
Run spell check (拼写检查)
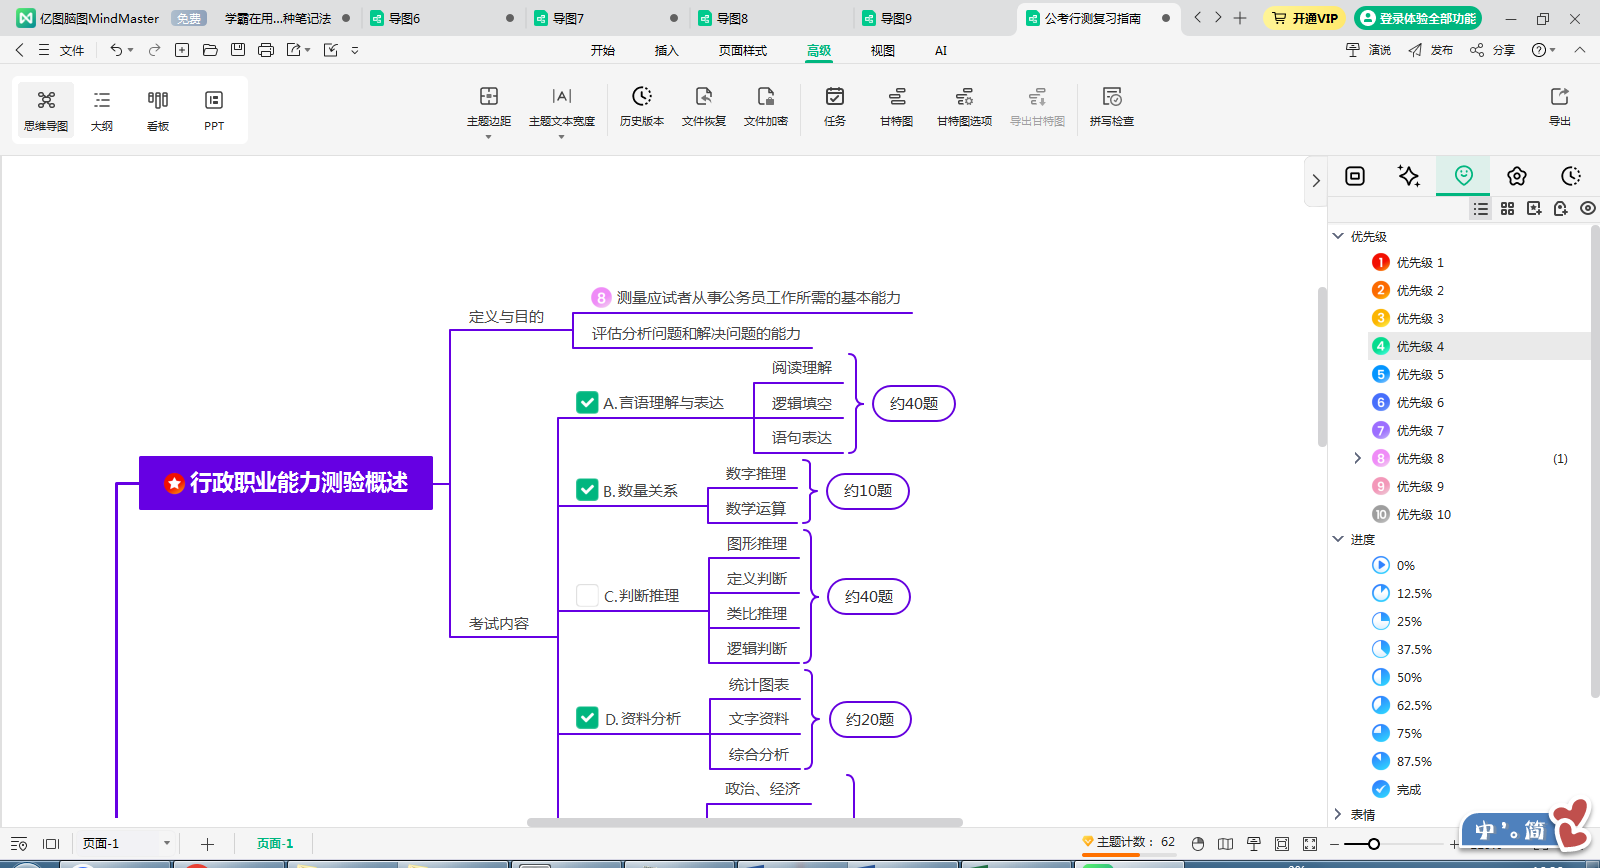[x=1112, y=107]
